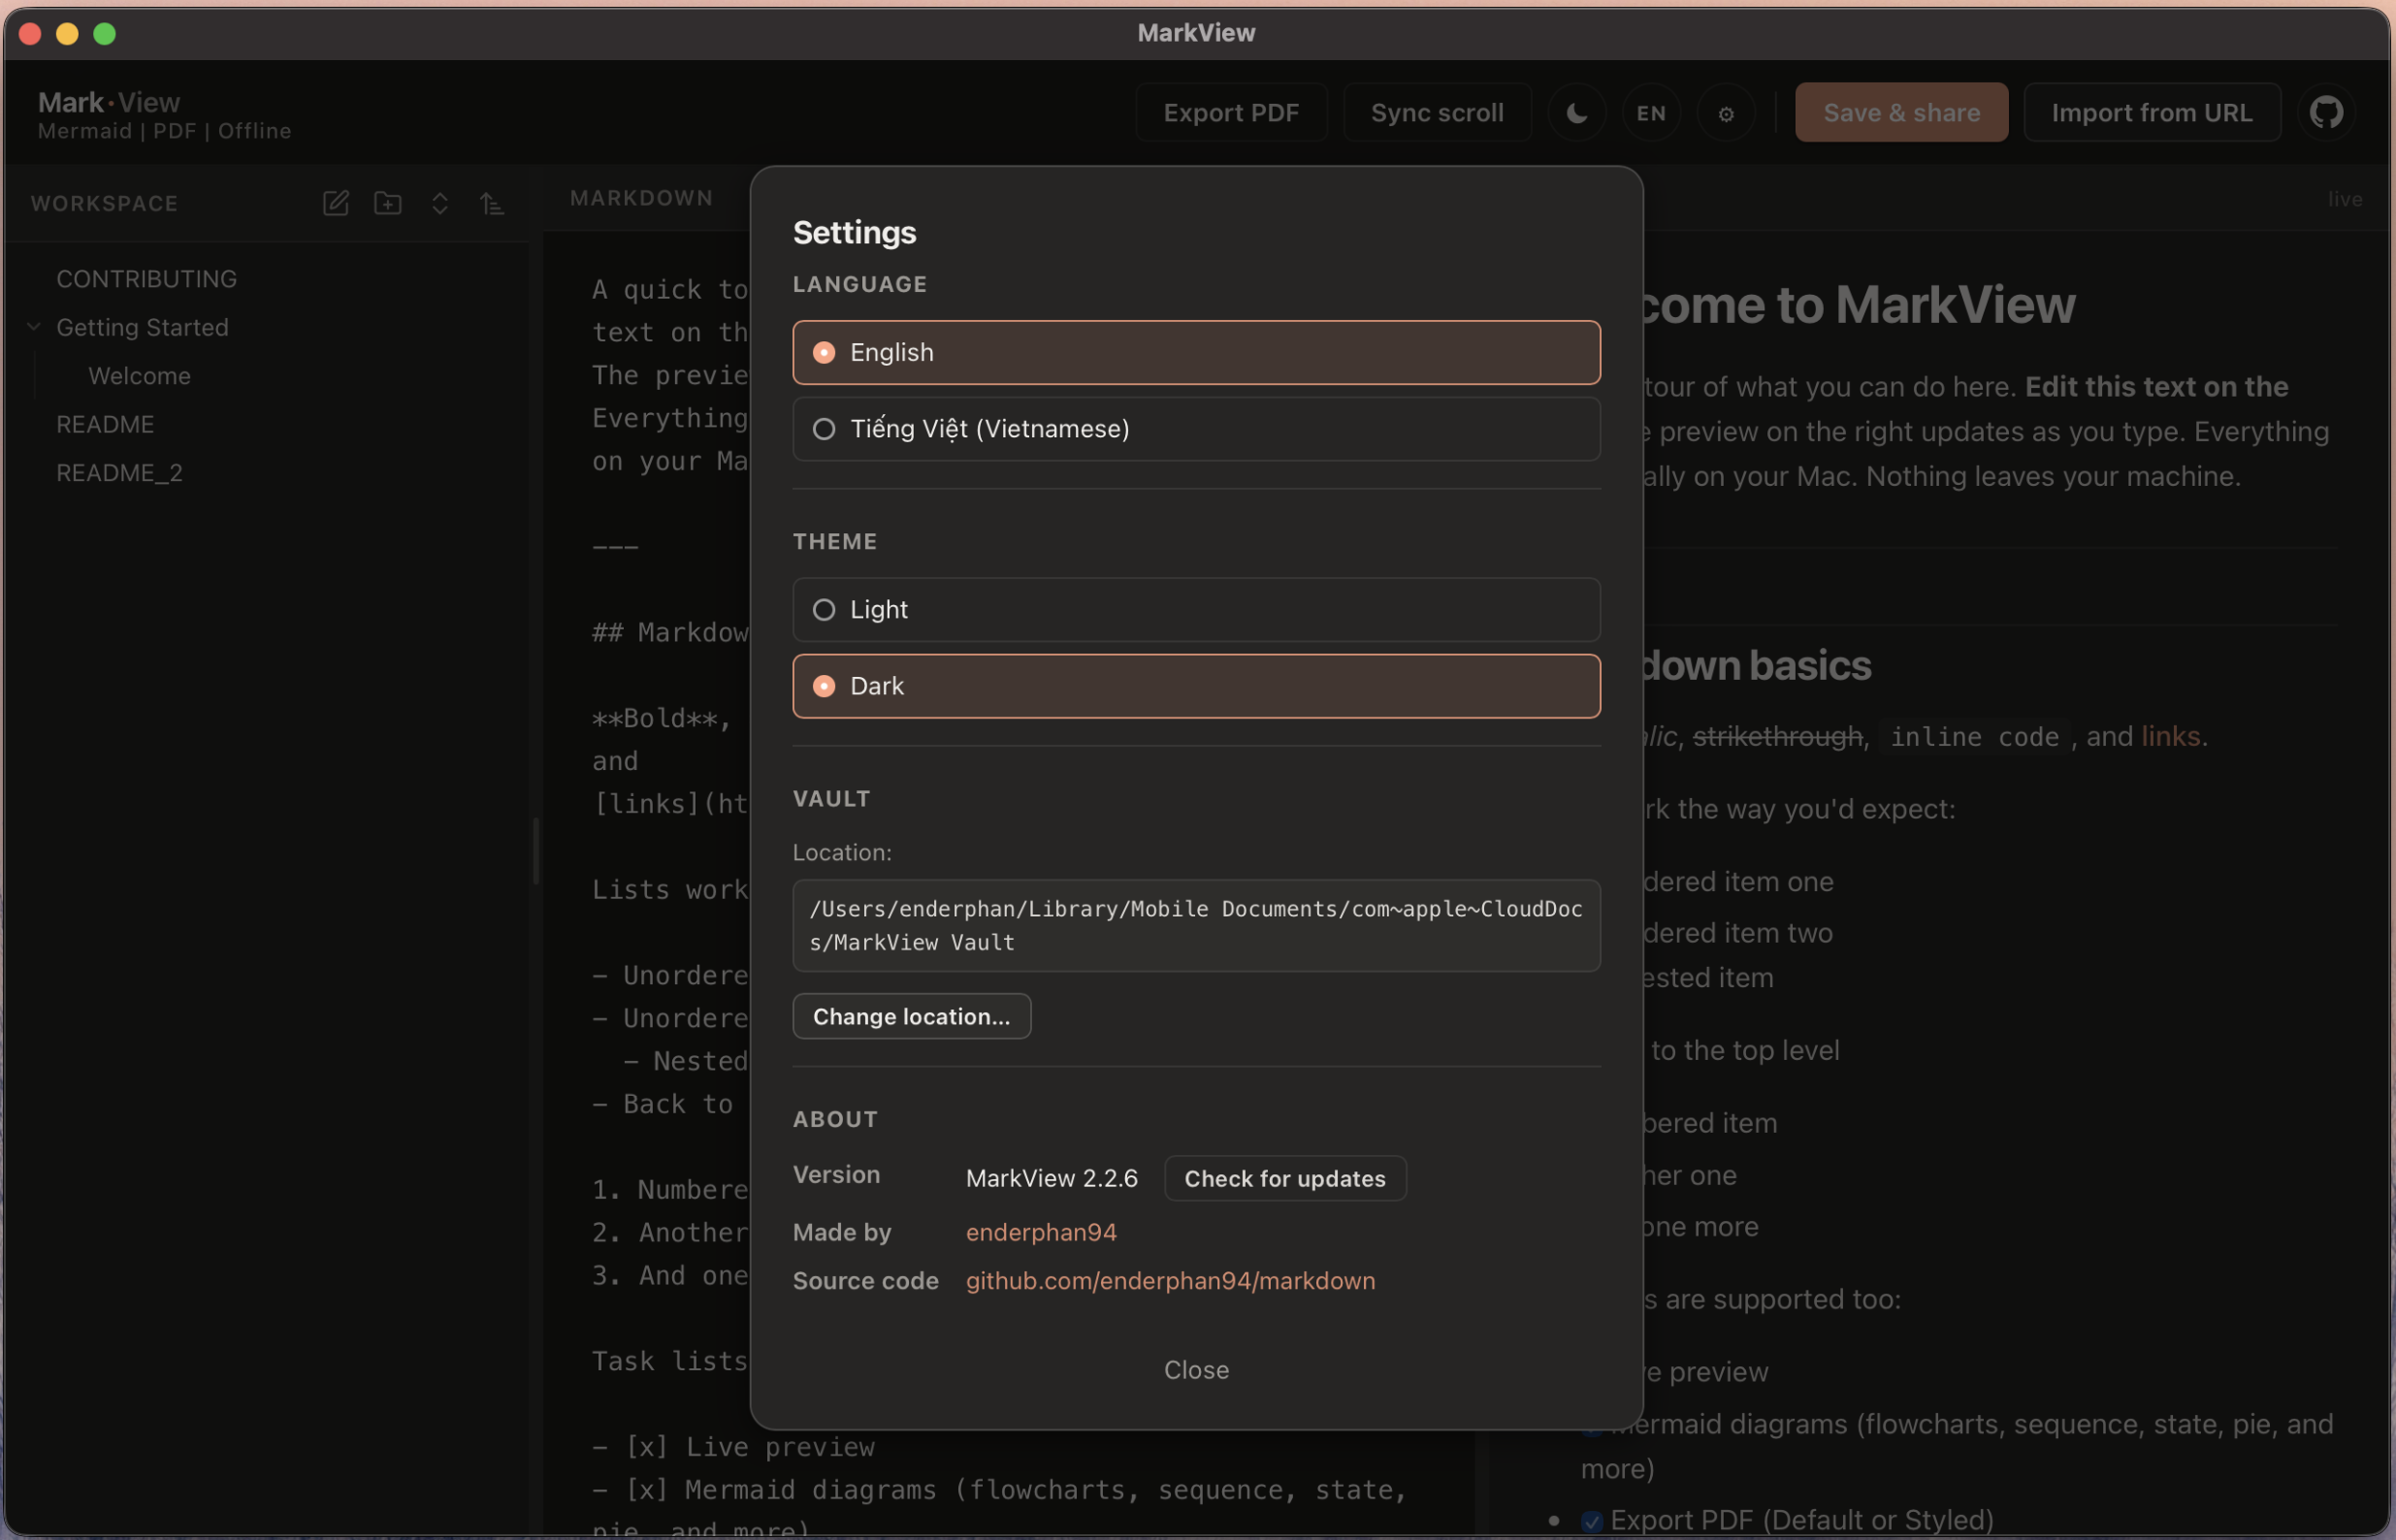Click 'Mermaid | PDF | Offline' subtitle text

click(x=164, y=131)
